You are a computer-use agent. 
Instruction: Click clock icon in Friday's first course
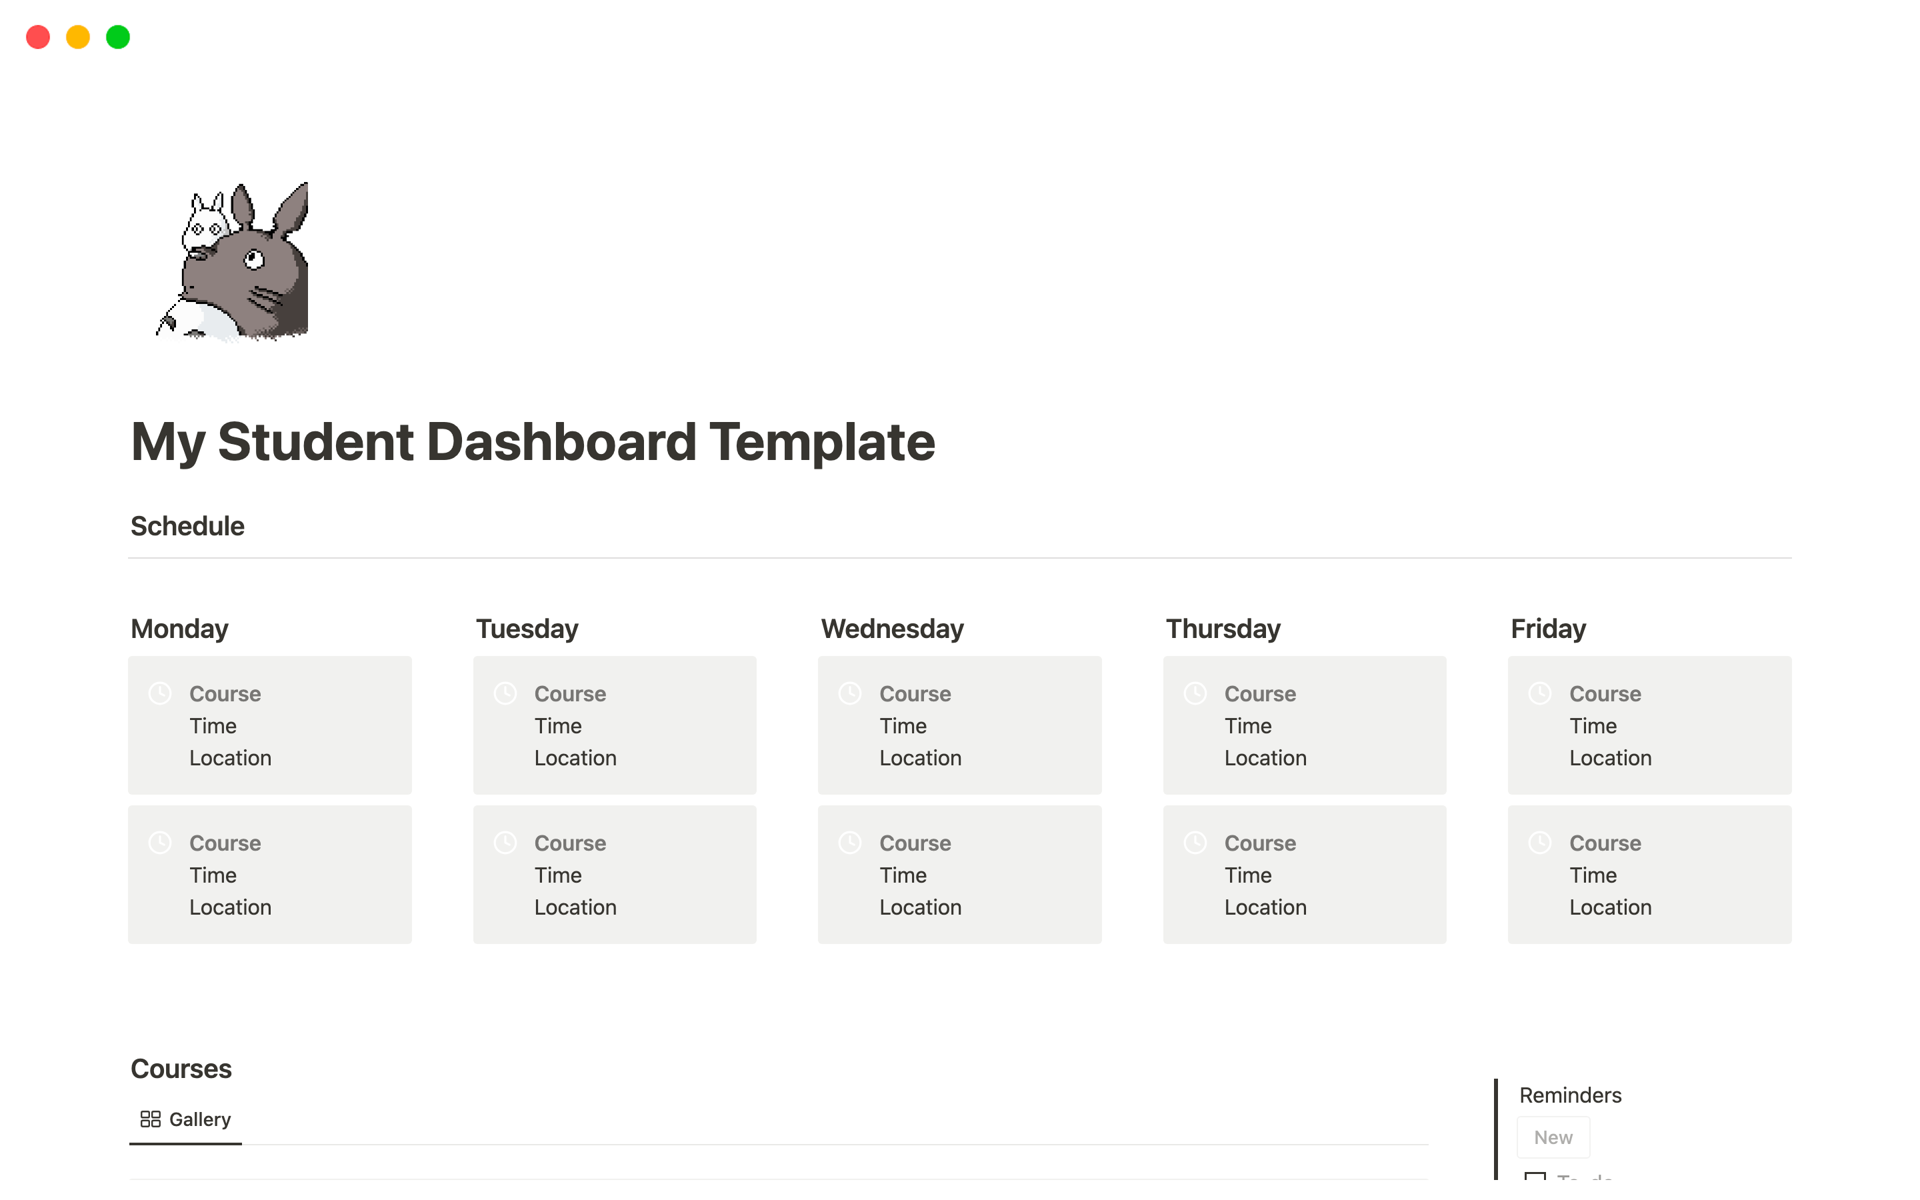(1540, 693)
